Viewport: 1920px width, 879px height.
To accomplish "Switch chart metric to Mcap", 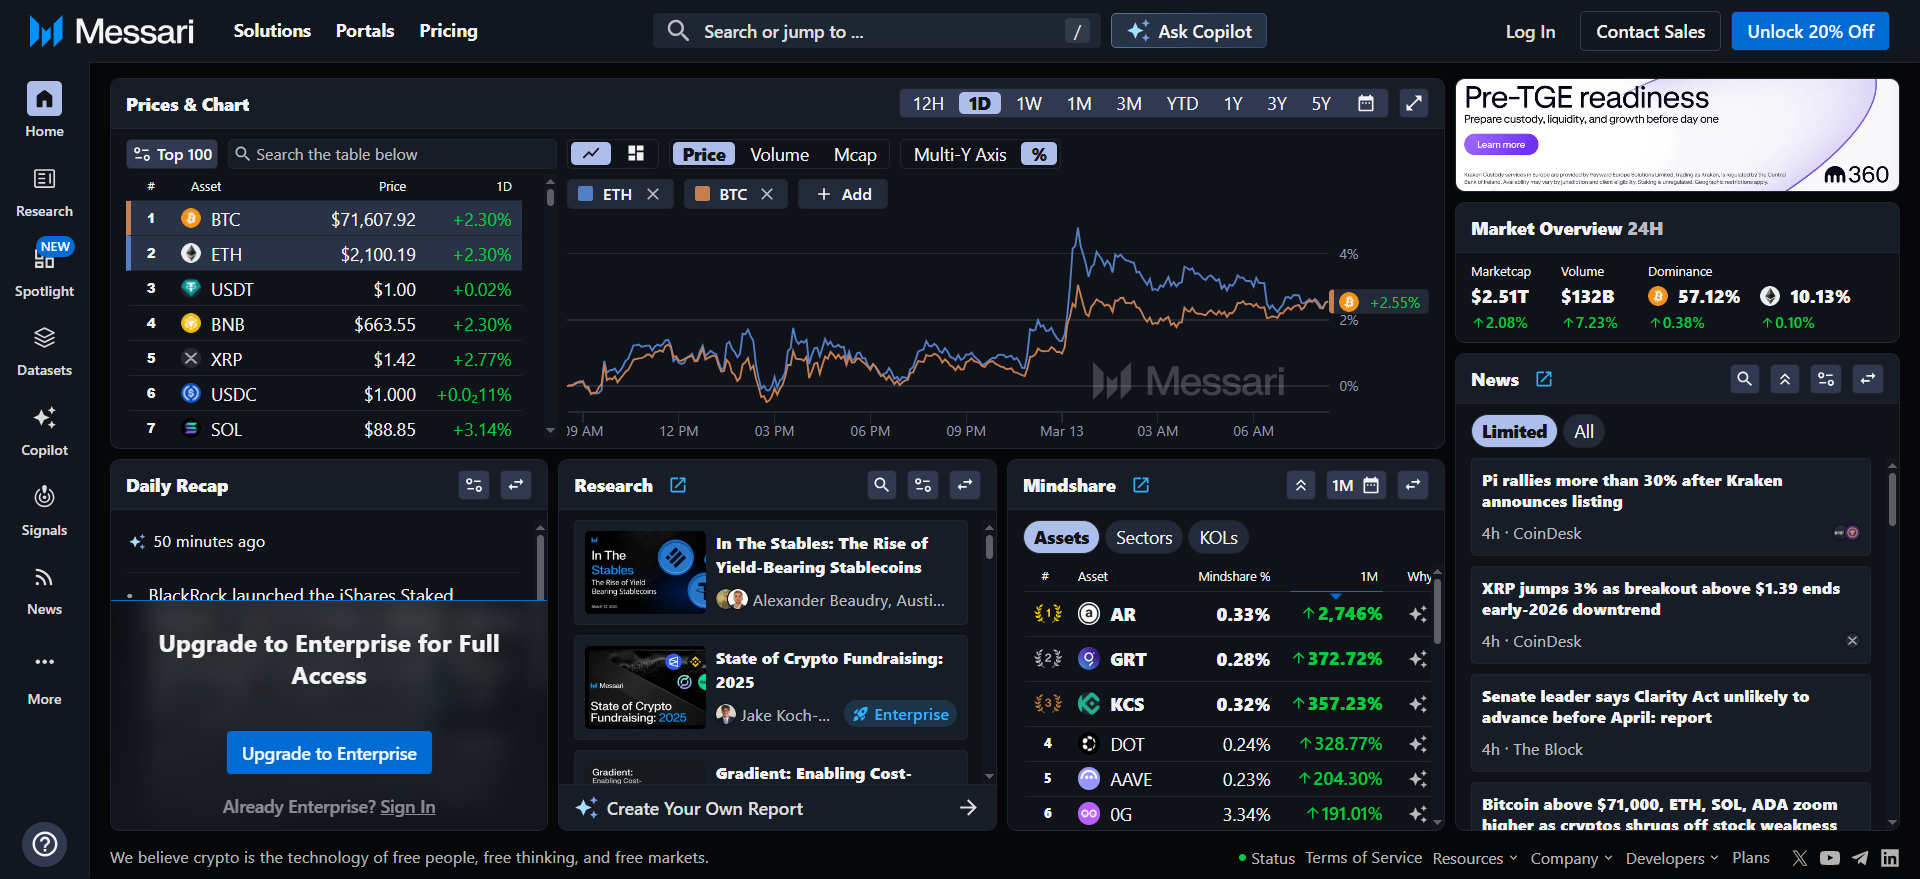I will [855, 154].
